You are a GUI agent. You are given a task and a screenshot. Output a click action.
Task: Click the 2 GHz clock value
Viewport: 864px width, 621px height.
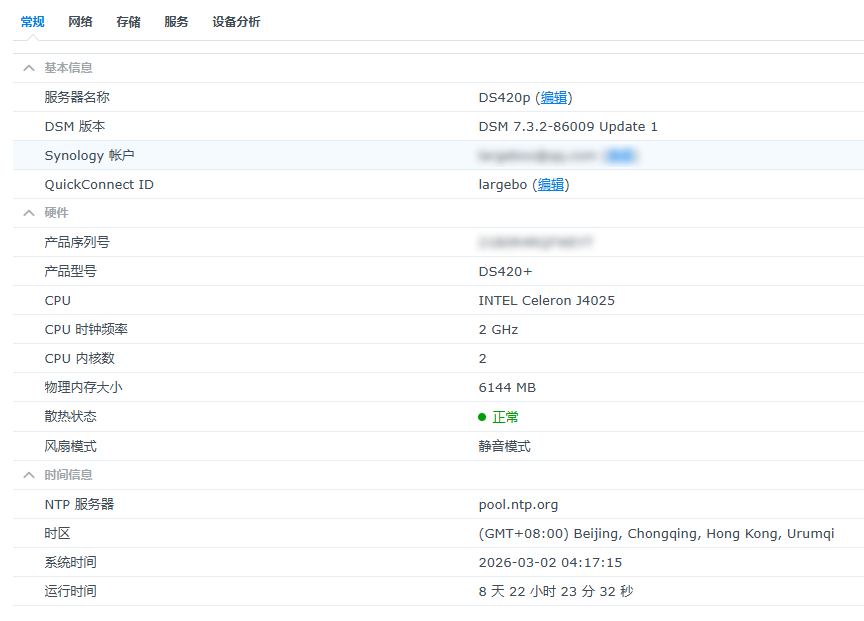tap(498, 330)
